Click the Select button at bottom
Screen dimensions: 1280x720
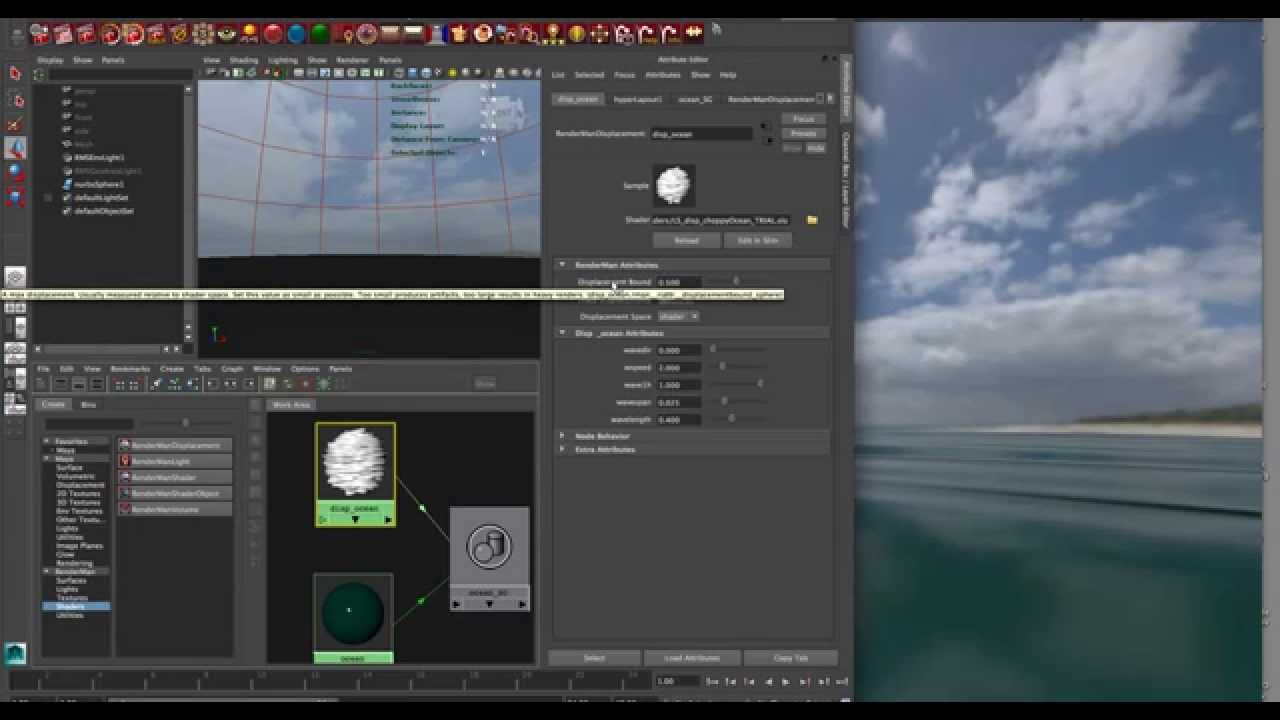[594, 658]
